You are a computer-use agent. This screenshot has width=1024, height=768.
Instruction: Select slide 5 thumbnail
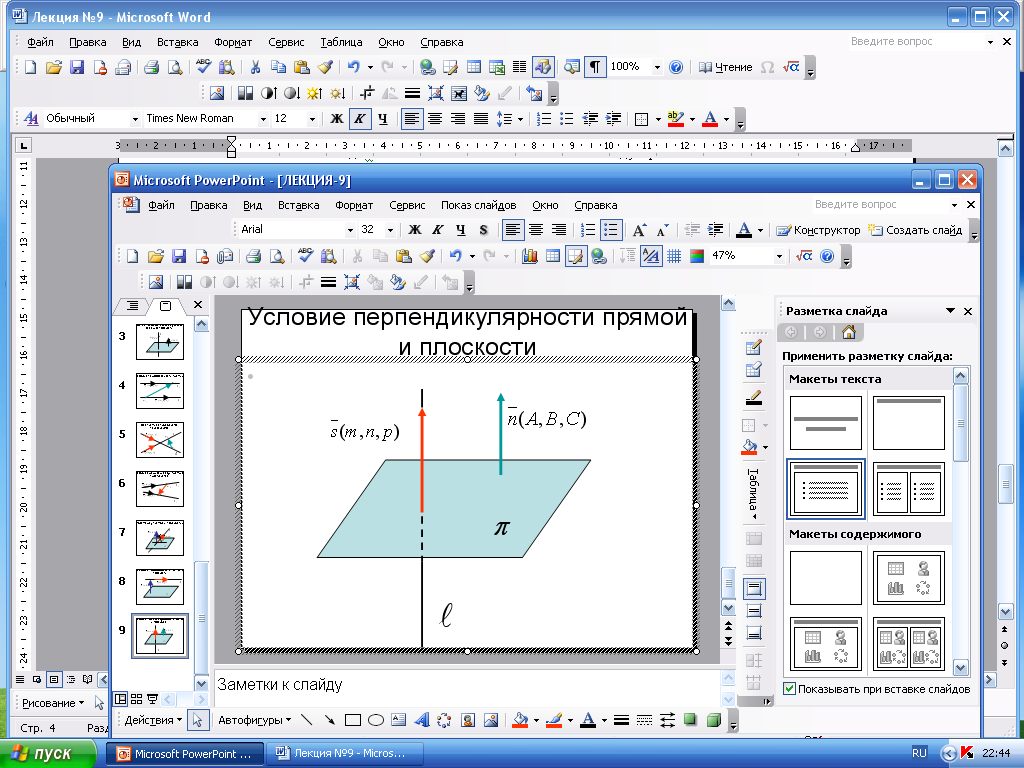(160, 440)
